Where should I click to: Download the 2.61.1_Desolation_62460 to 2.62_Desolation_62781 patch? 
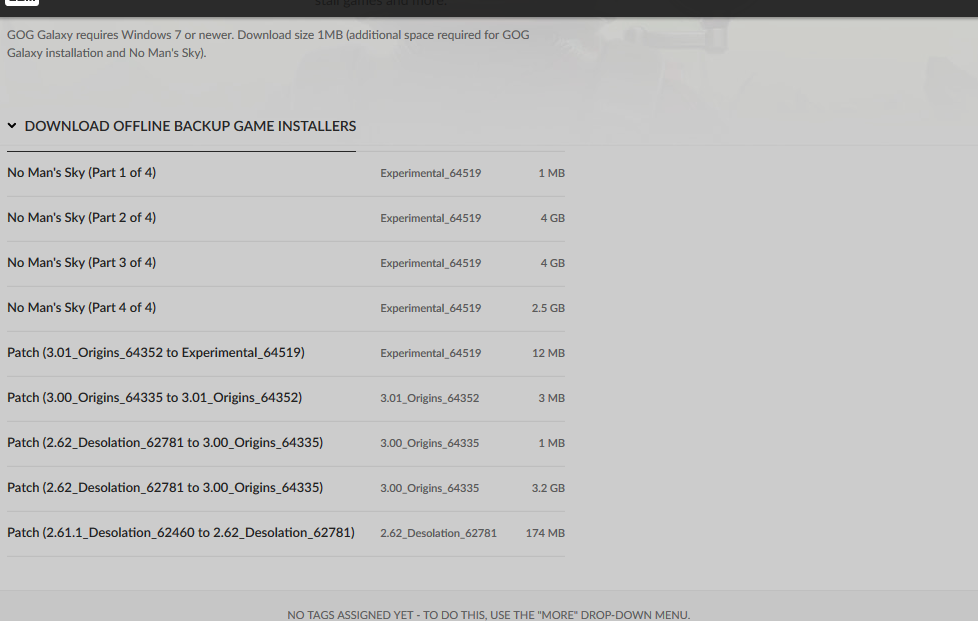tap(181, 532)
